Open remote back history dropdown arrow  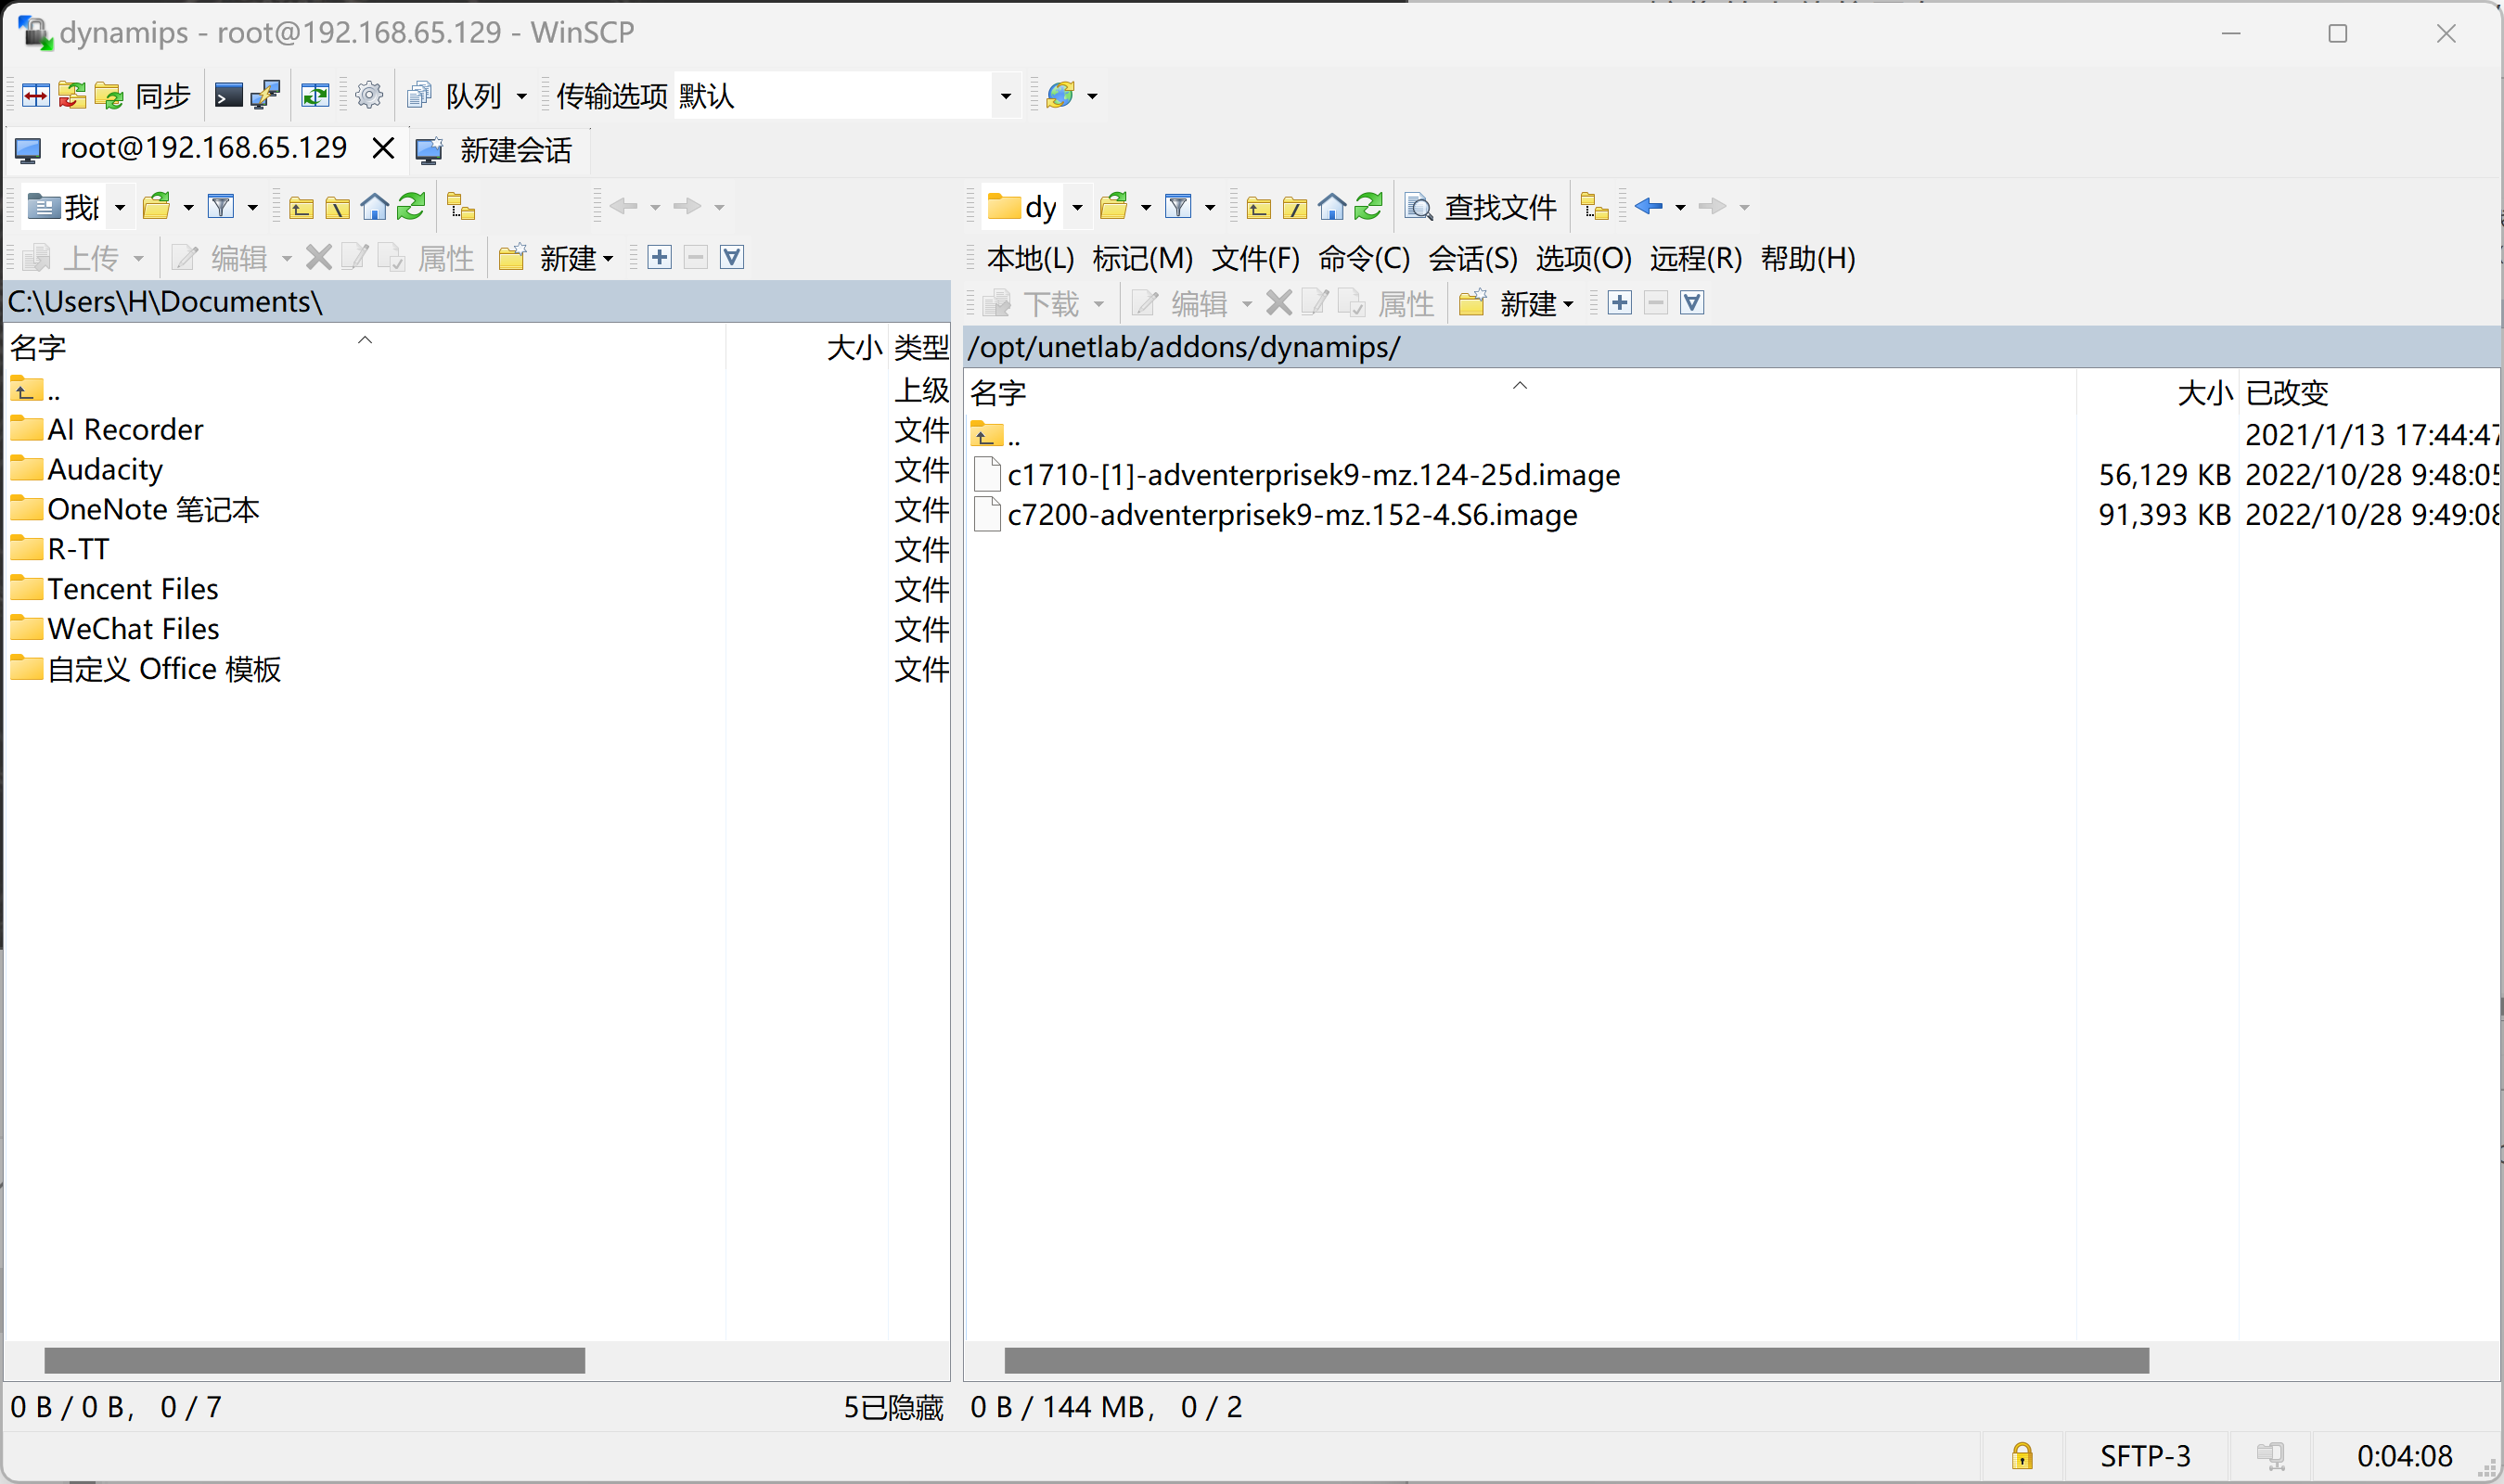tap(1680, 207)
